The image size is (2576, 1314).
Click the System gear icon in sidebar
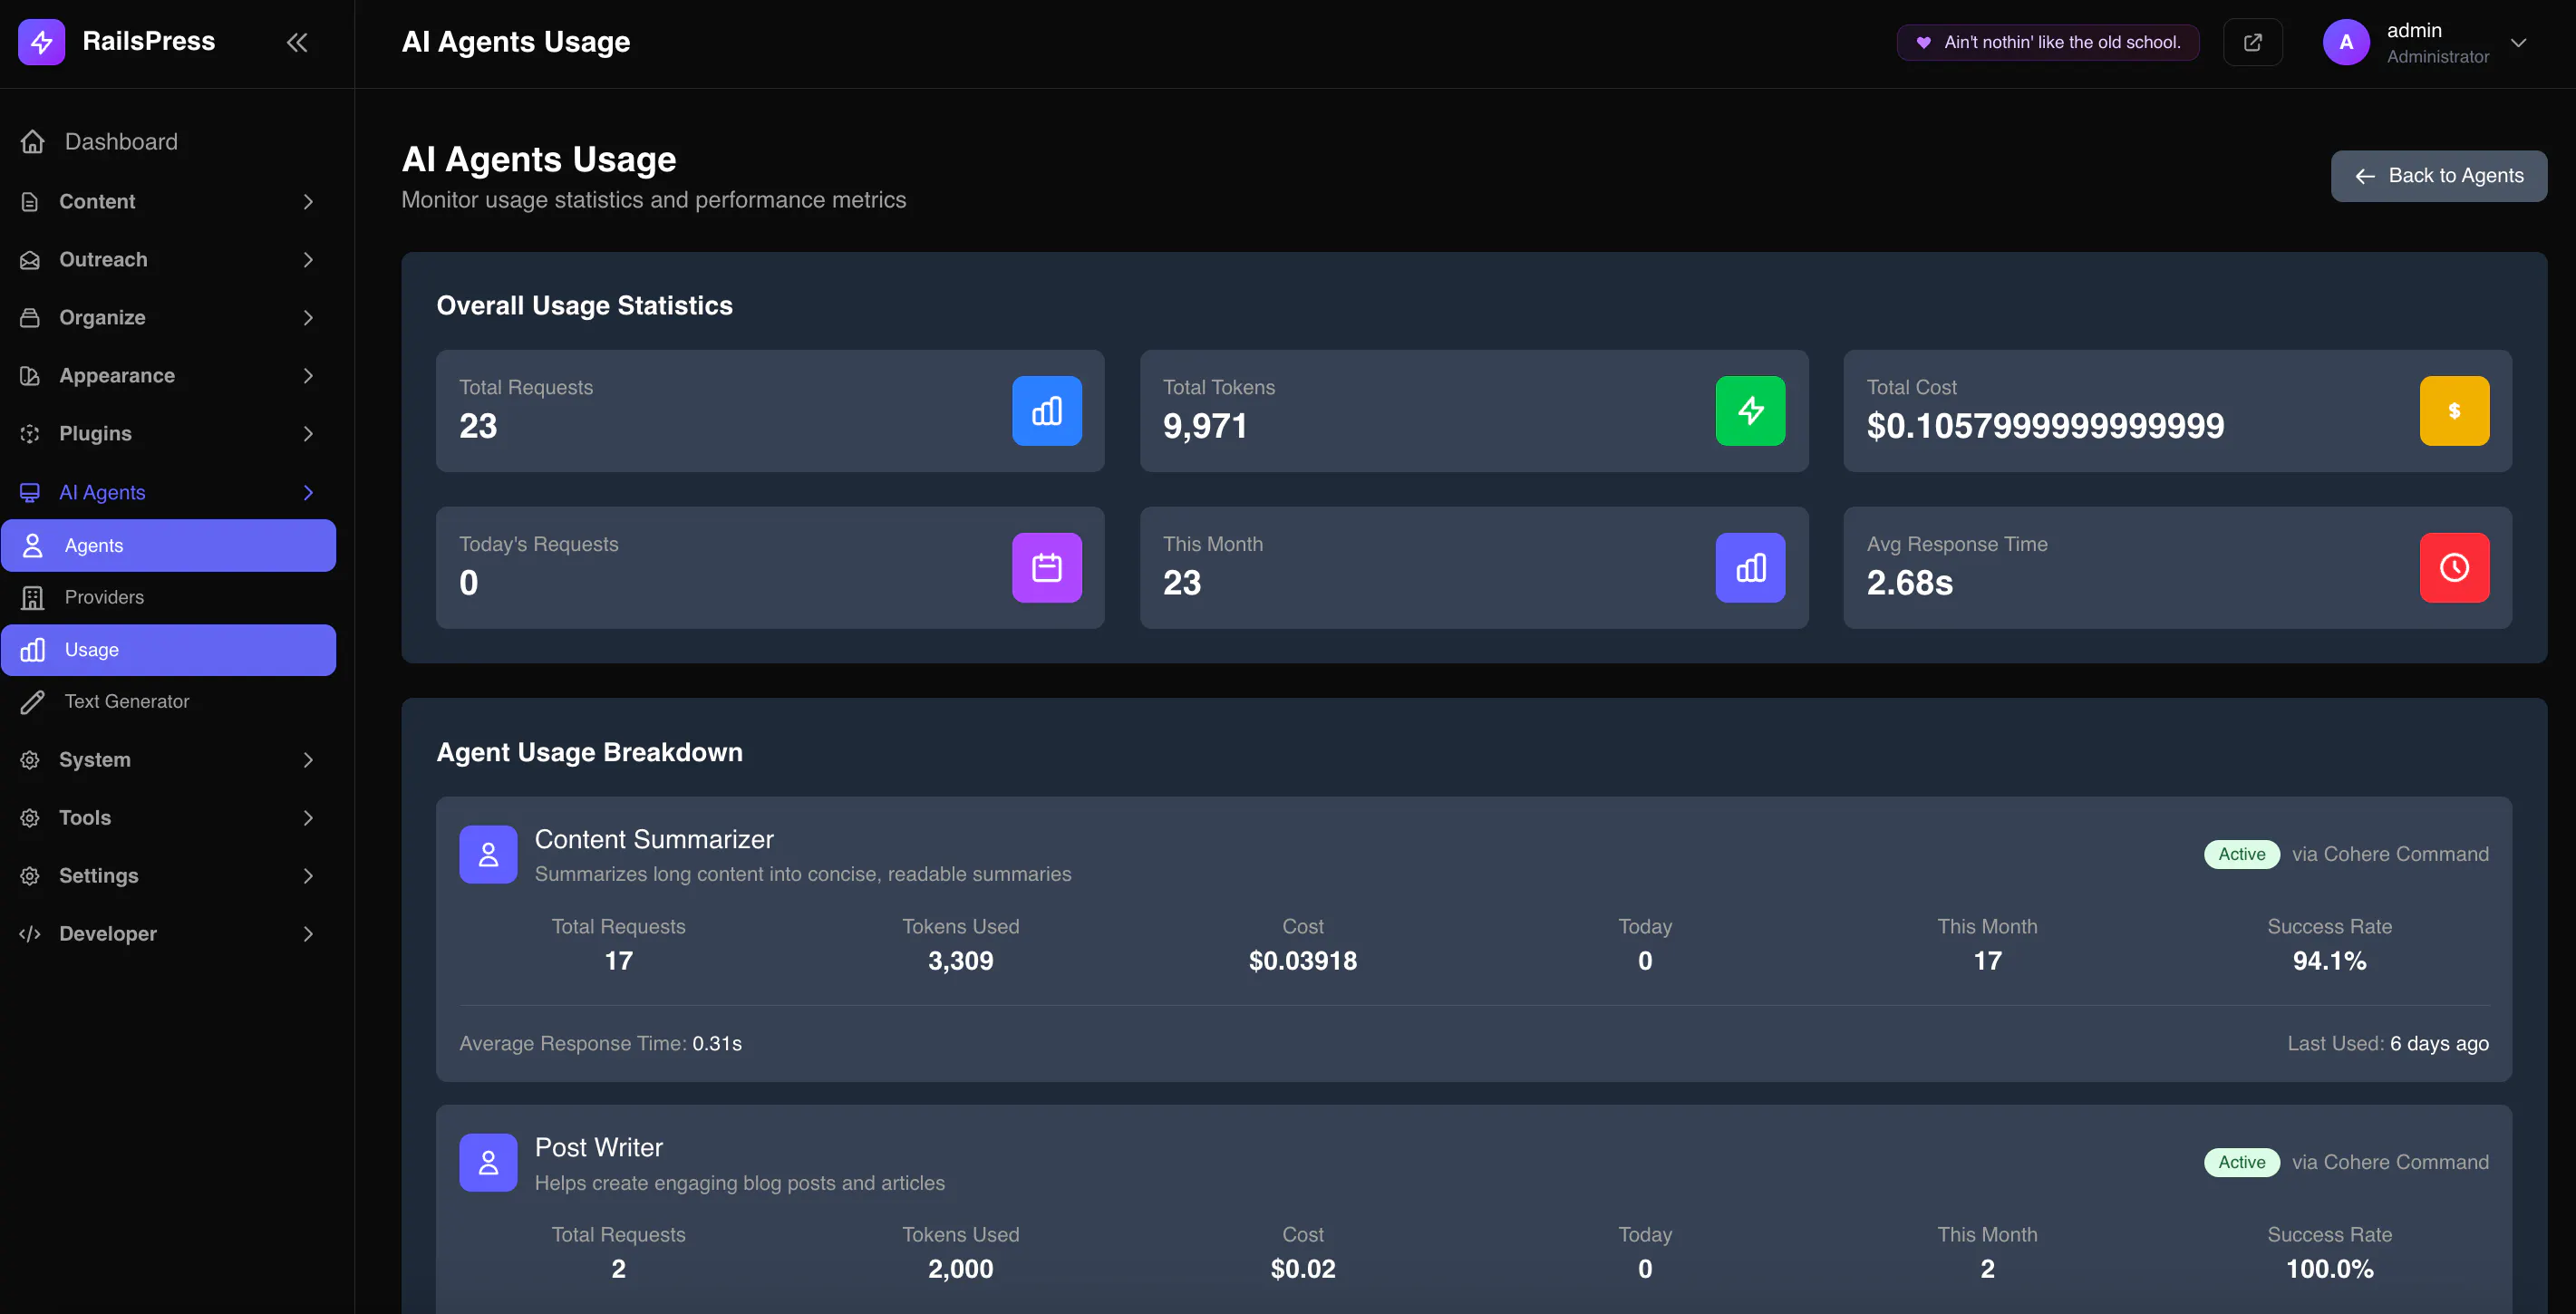[30, 760]
